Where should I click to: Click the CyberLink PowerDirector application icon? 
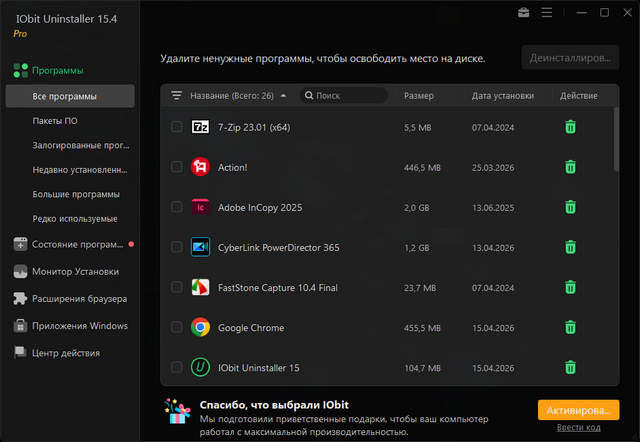pos(200,247)
